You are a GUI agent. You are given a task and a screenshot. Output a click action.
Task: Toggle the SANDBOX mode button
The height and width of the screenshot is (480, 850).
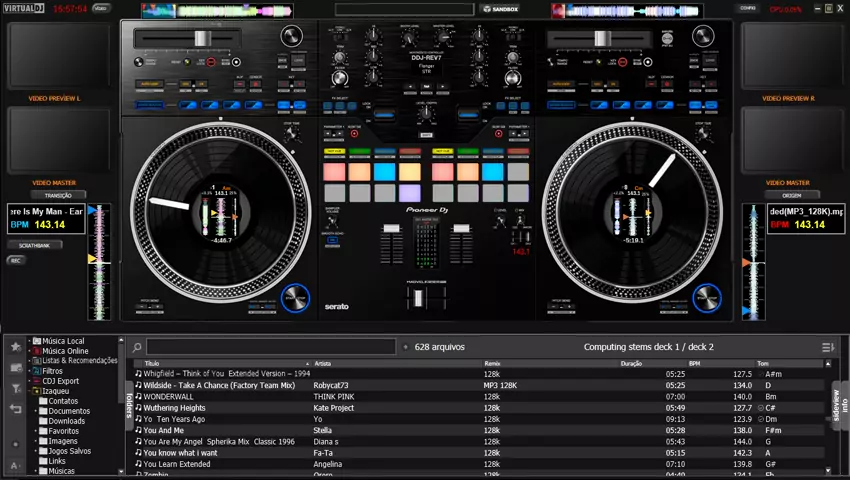[500, 9]
